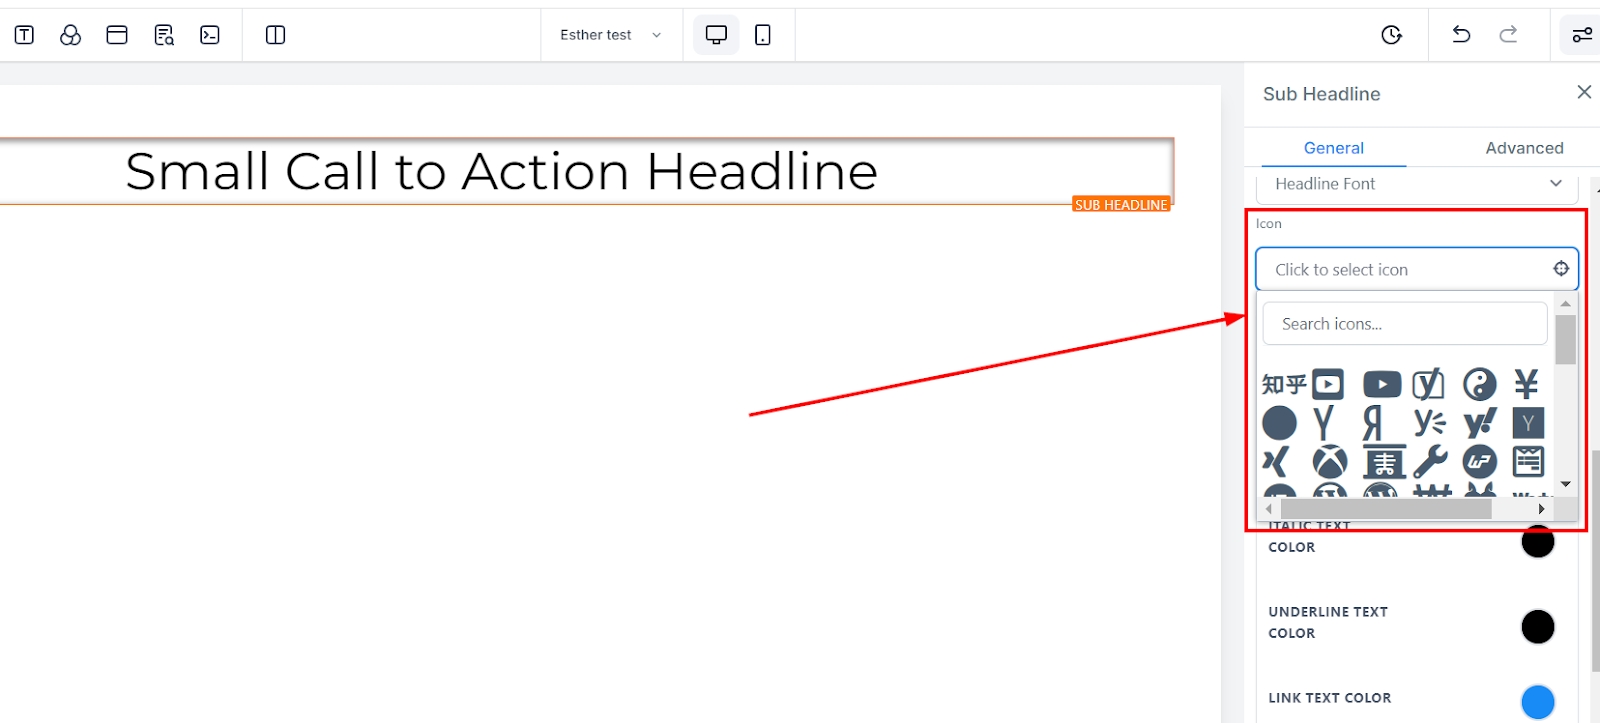The width and height of the screenshot is (1600, 723).
Task: Switch to the Advanced tab
Action: [x=1524, y=148]
